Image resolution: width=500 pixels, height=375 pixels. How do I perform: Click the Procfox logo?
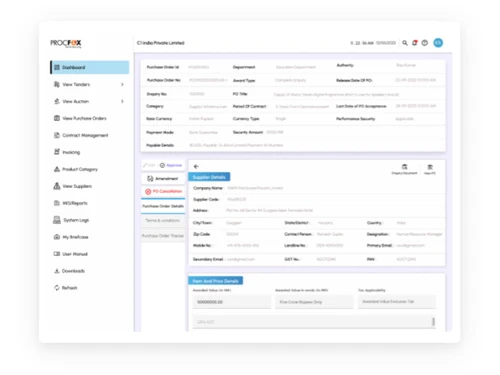click(x=66, y=43)
